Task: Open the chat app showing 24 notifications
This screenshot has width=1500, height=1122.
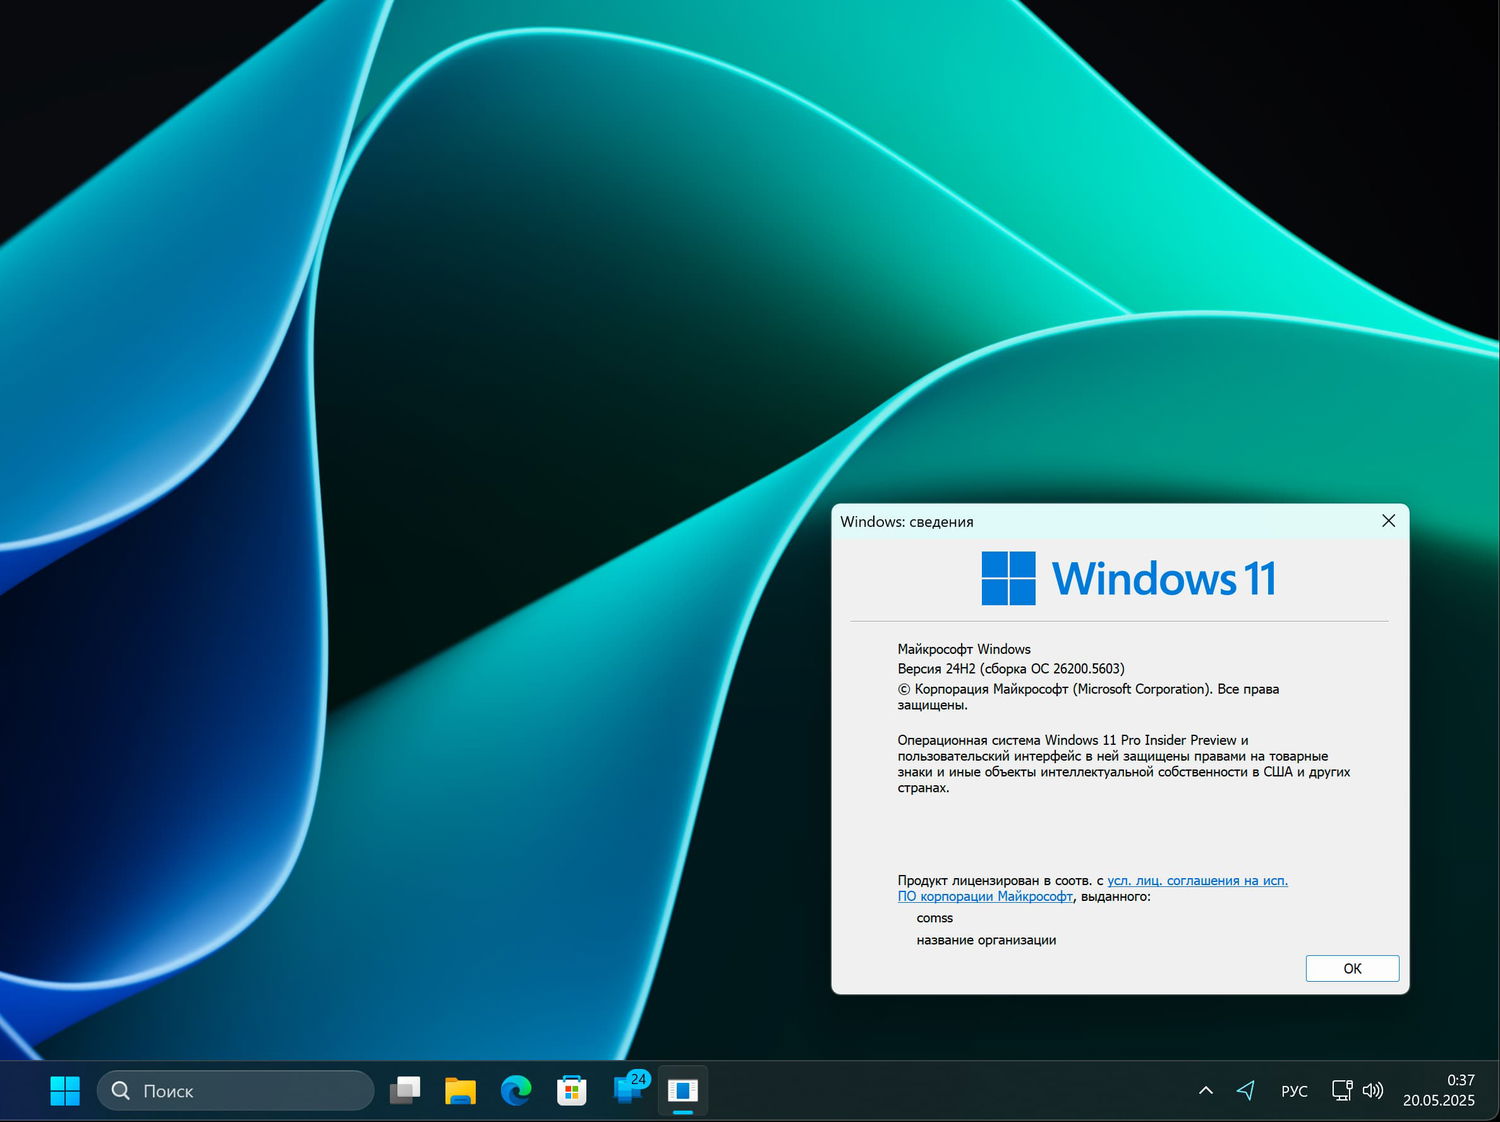Action: pos(627,1090)
